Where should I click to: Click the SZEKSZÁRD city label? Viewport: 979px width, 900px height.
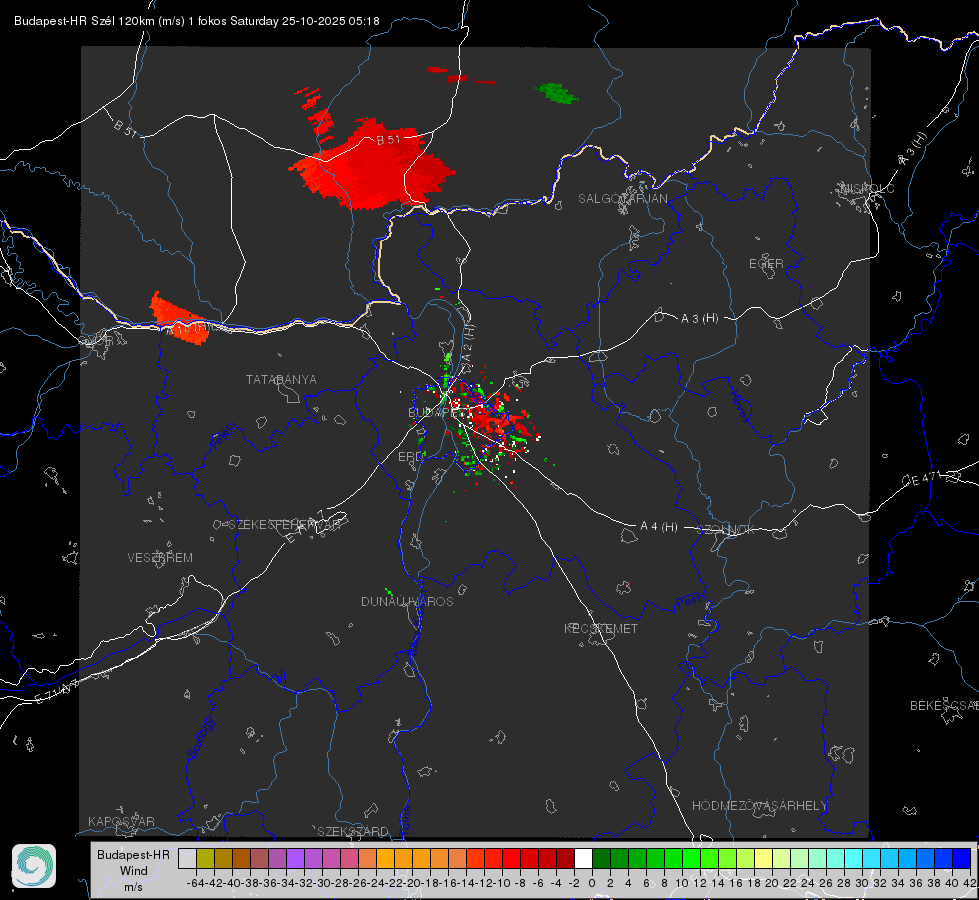[x=353, y=831]
